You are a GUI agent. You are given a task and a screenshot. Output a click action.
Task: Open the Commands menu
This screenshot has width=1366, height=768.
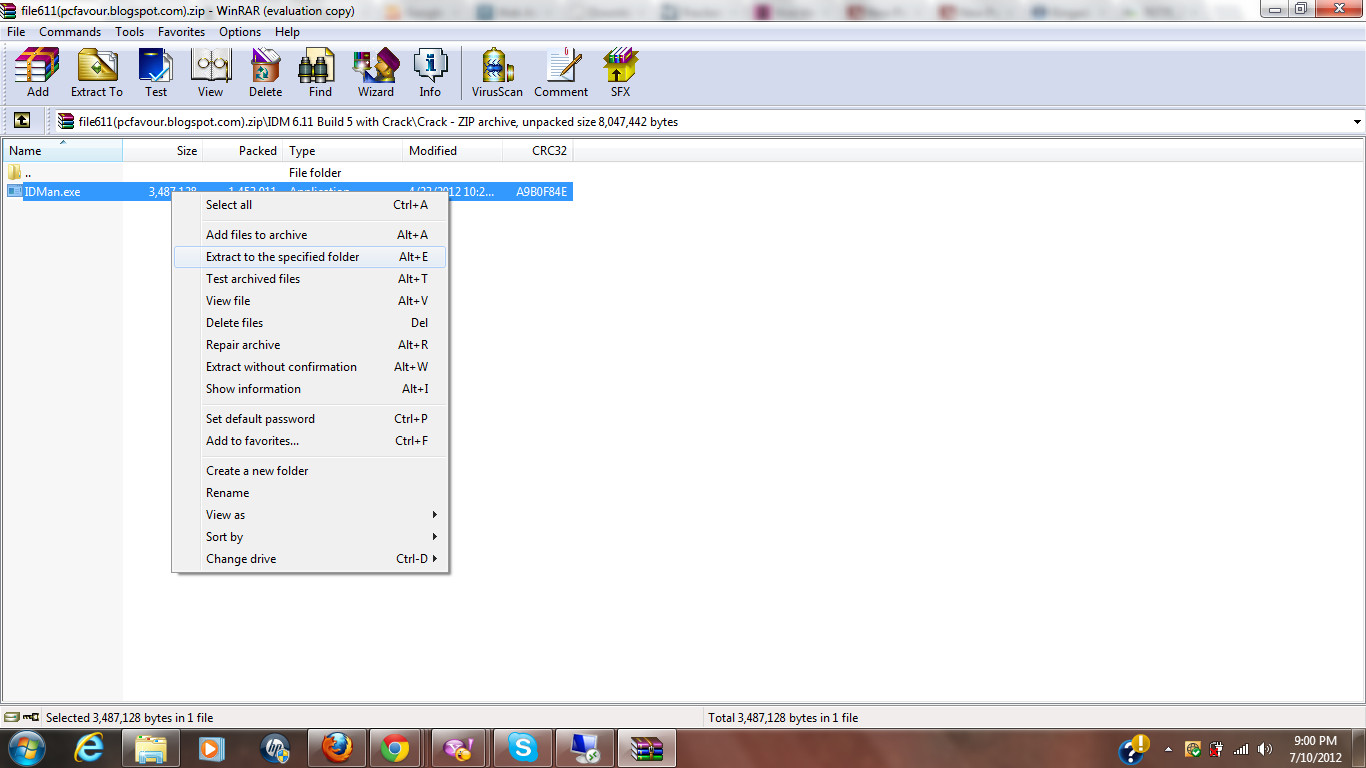[x=70, y=32]
